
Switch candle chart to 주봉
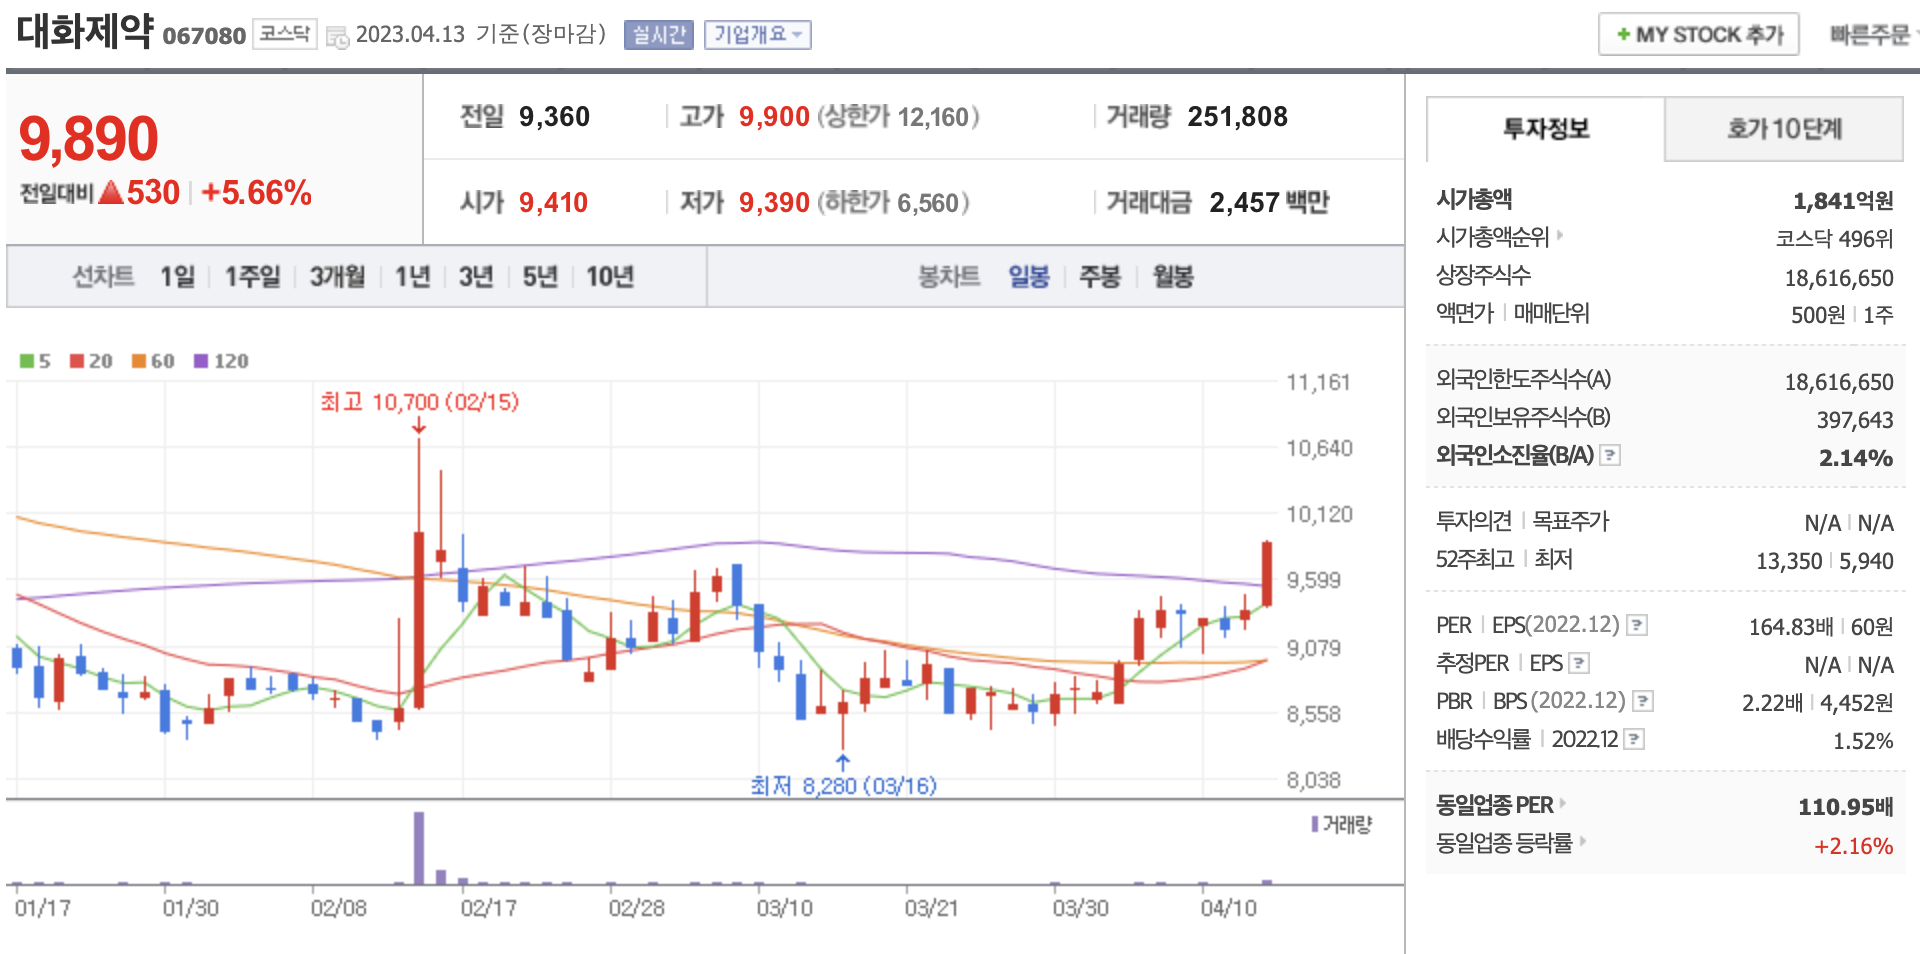point(1099,277)
